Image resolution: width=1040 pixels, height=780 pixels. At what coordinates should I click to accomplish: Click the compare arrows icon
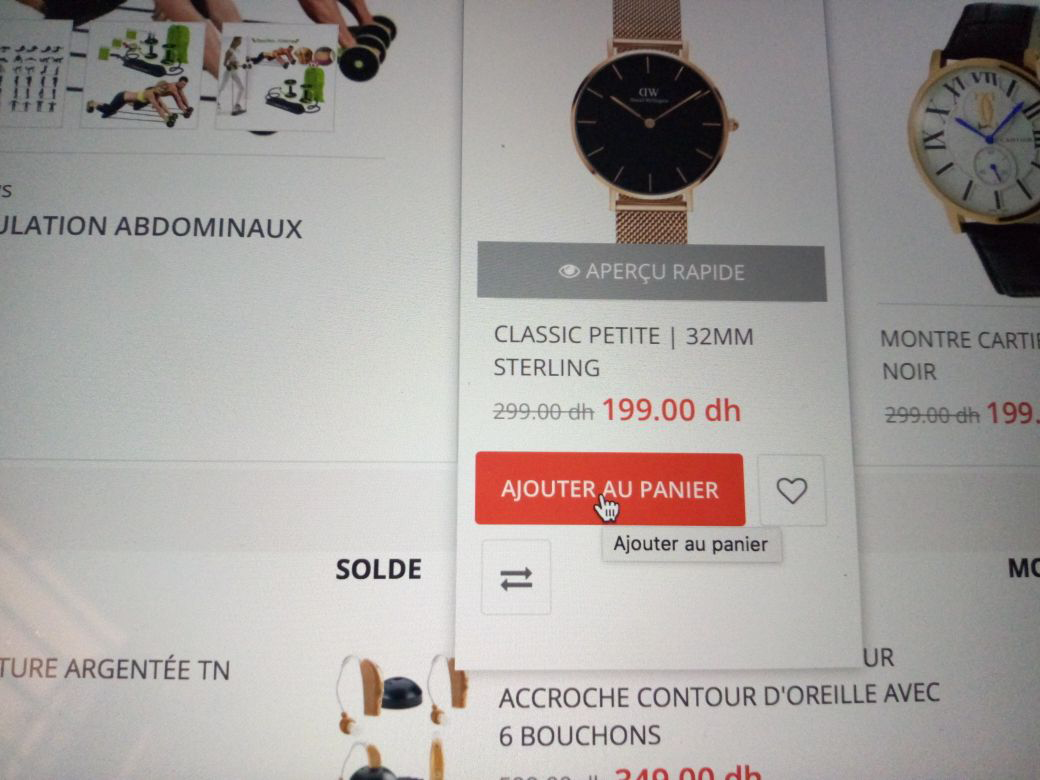pos(516,578)
